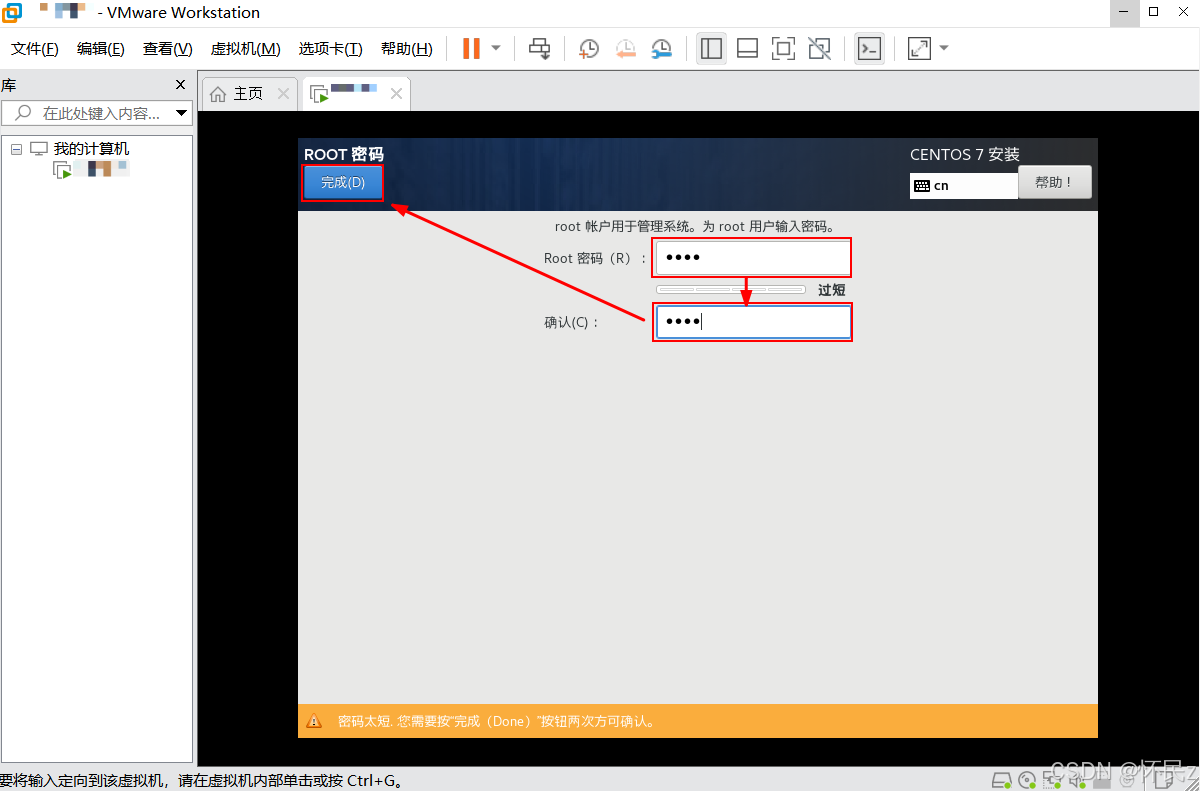Viewport: 1200px width, 791px height.
Task: Click the home icon on 主页 tab
Action: pyautogui.click(x=218, y=94)
